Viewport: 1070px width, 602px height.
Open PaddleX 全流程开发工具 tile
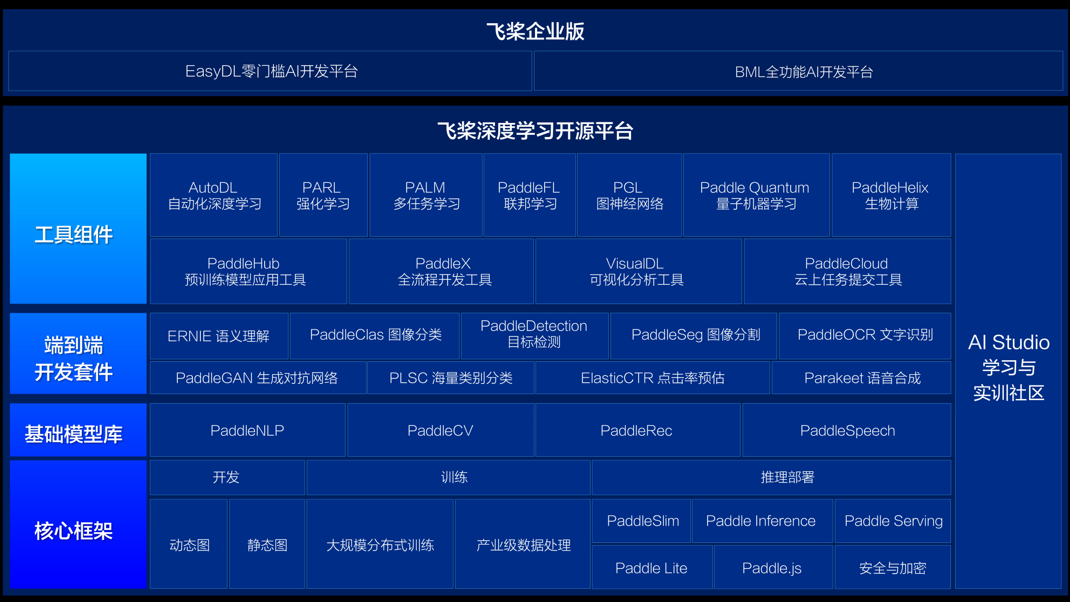click(441, 271)
